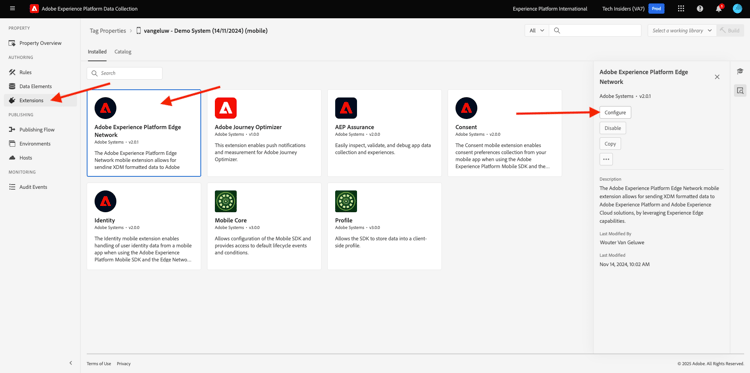Click the Extensions puzzle icon
This screenshot has width=750, height=373.
12,100
